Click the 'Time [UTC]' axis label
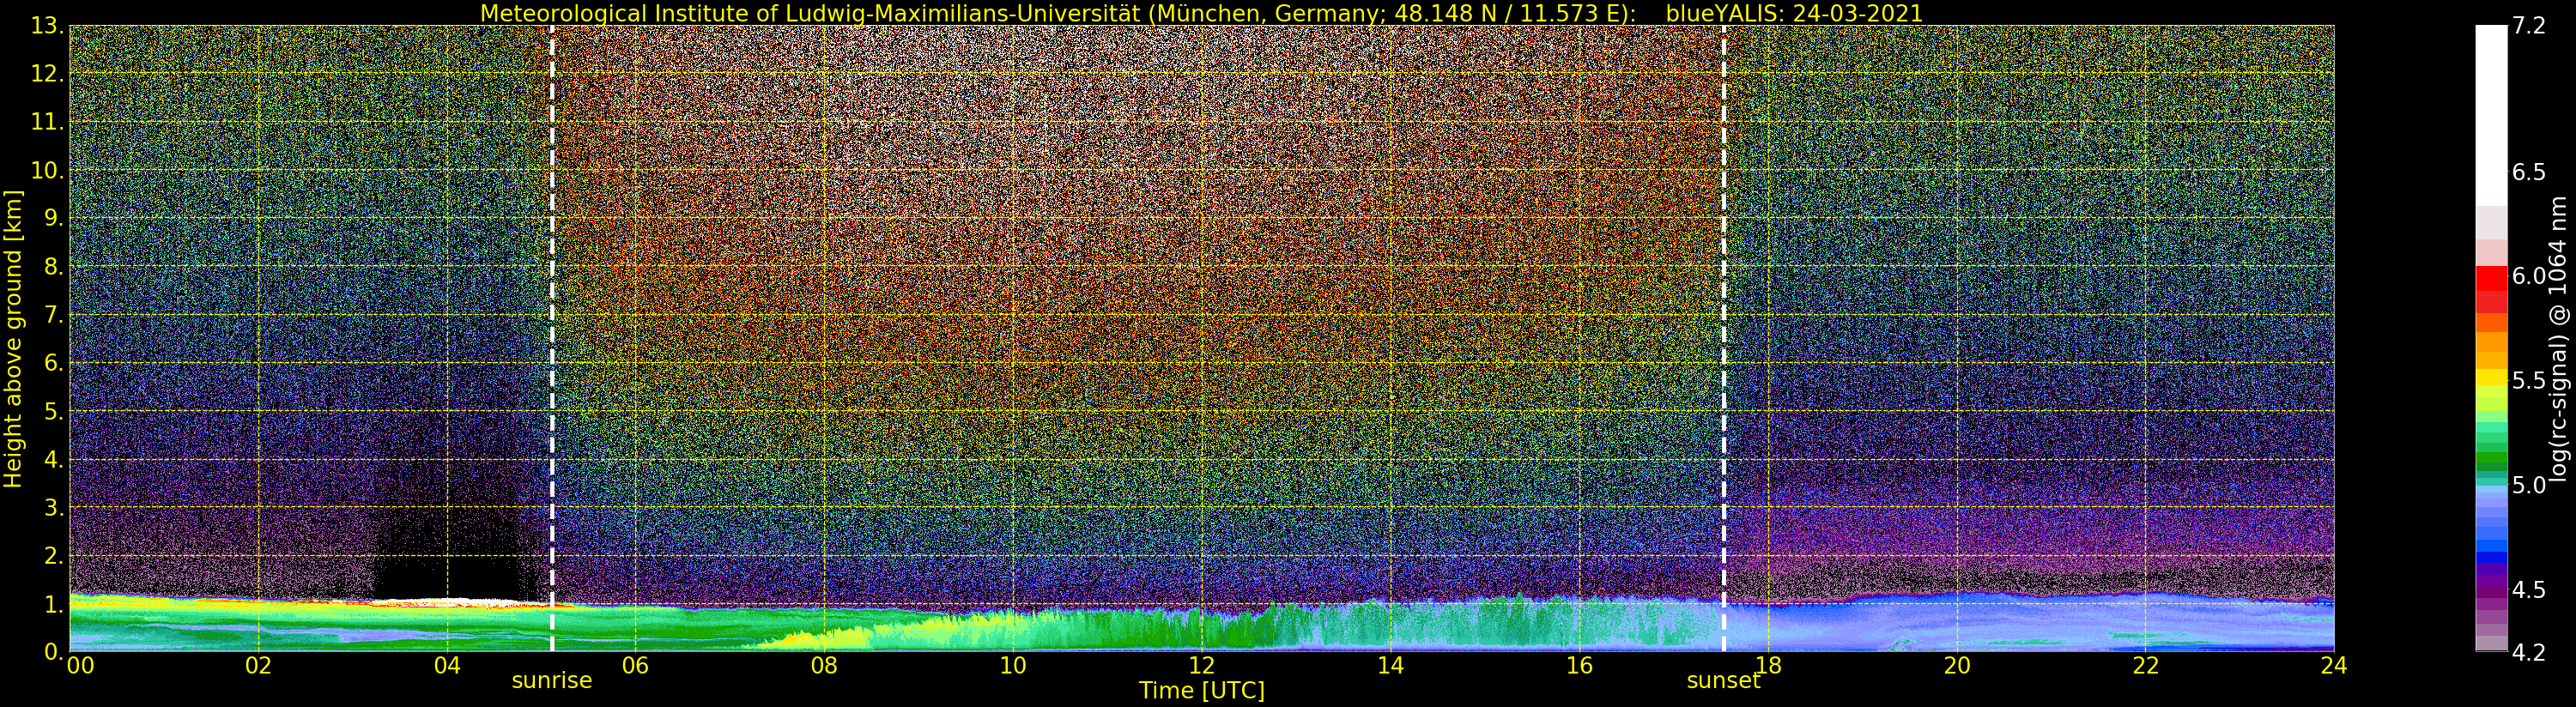2576x707 pixels. 1202,690
